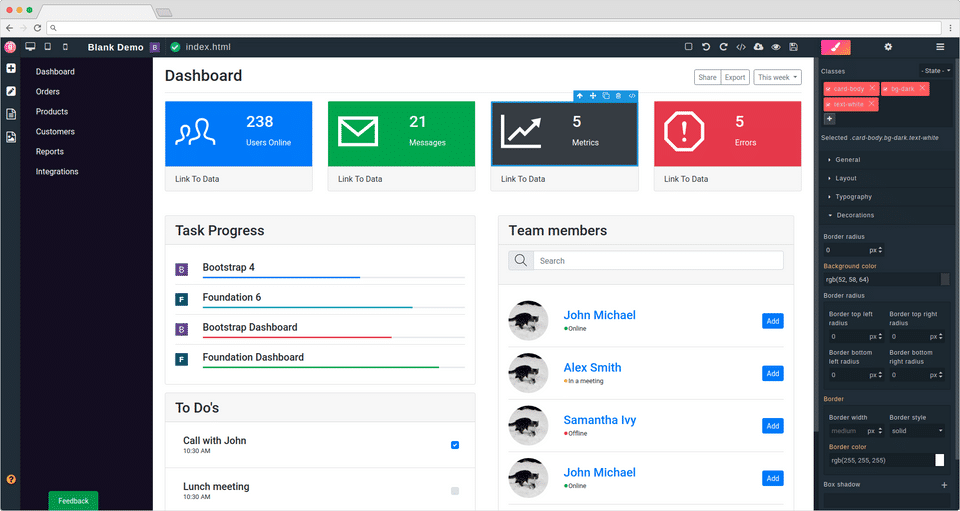The width and height of the screenshot is (960, 511).
Task: Remove the bg-dark class tag
Action: coord(922,89)
